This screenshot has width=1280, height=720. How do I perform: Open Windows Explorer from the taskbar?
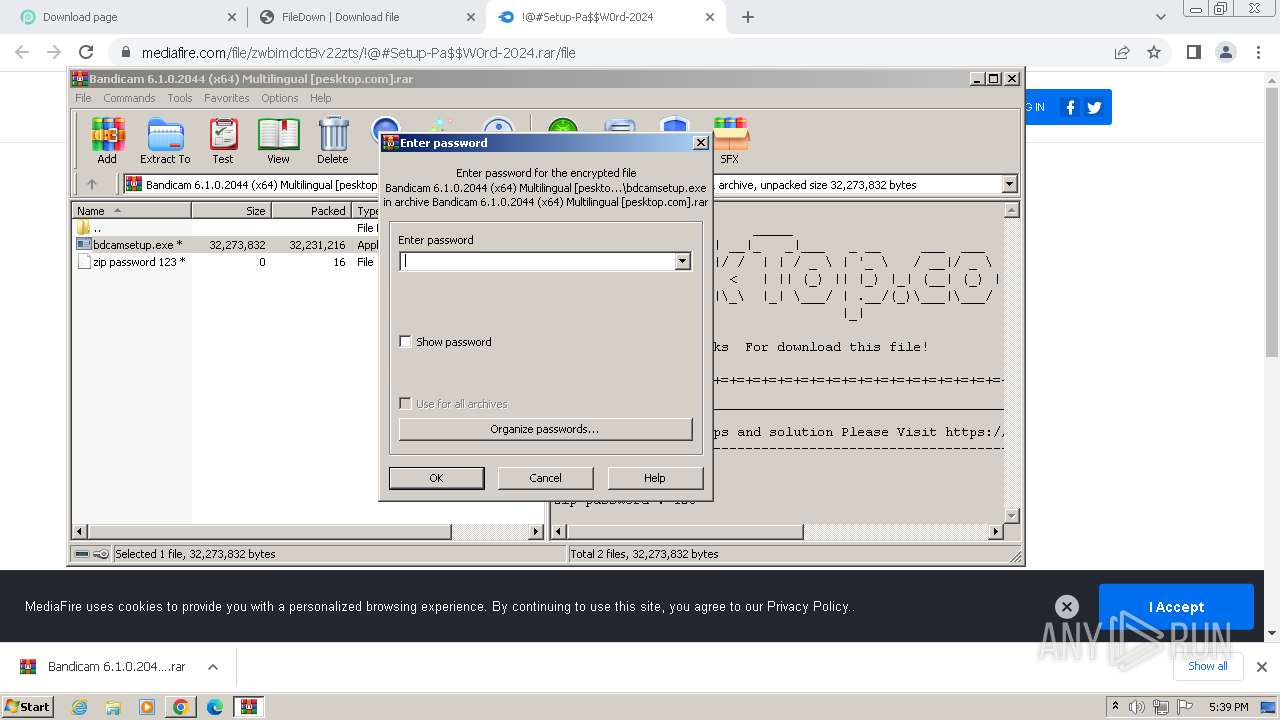click(113, 707)
